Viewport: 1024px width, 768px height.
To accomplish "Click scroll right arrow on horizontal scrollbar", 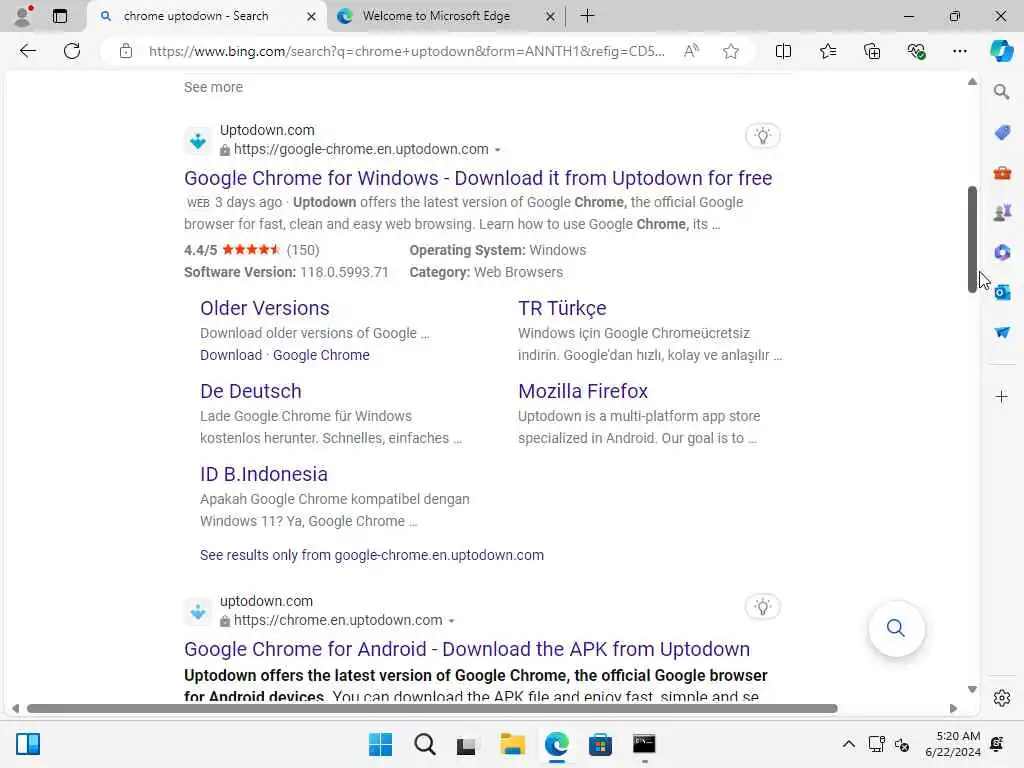I will (x=953, y=709).
